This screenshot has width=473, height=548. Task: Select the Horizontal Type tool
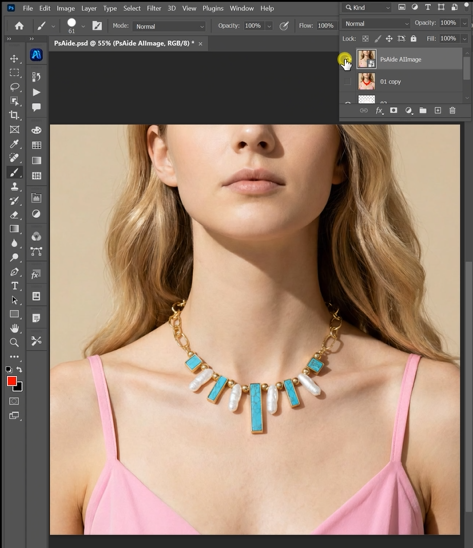(x=14, y=286)
